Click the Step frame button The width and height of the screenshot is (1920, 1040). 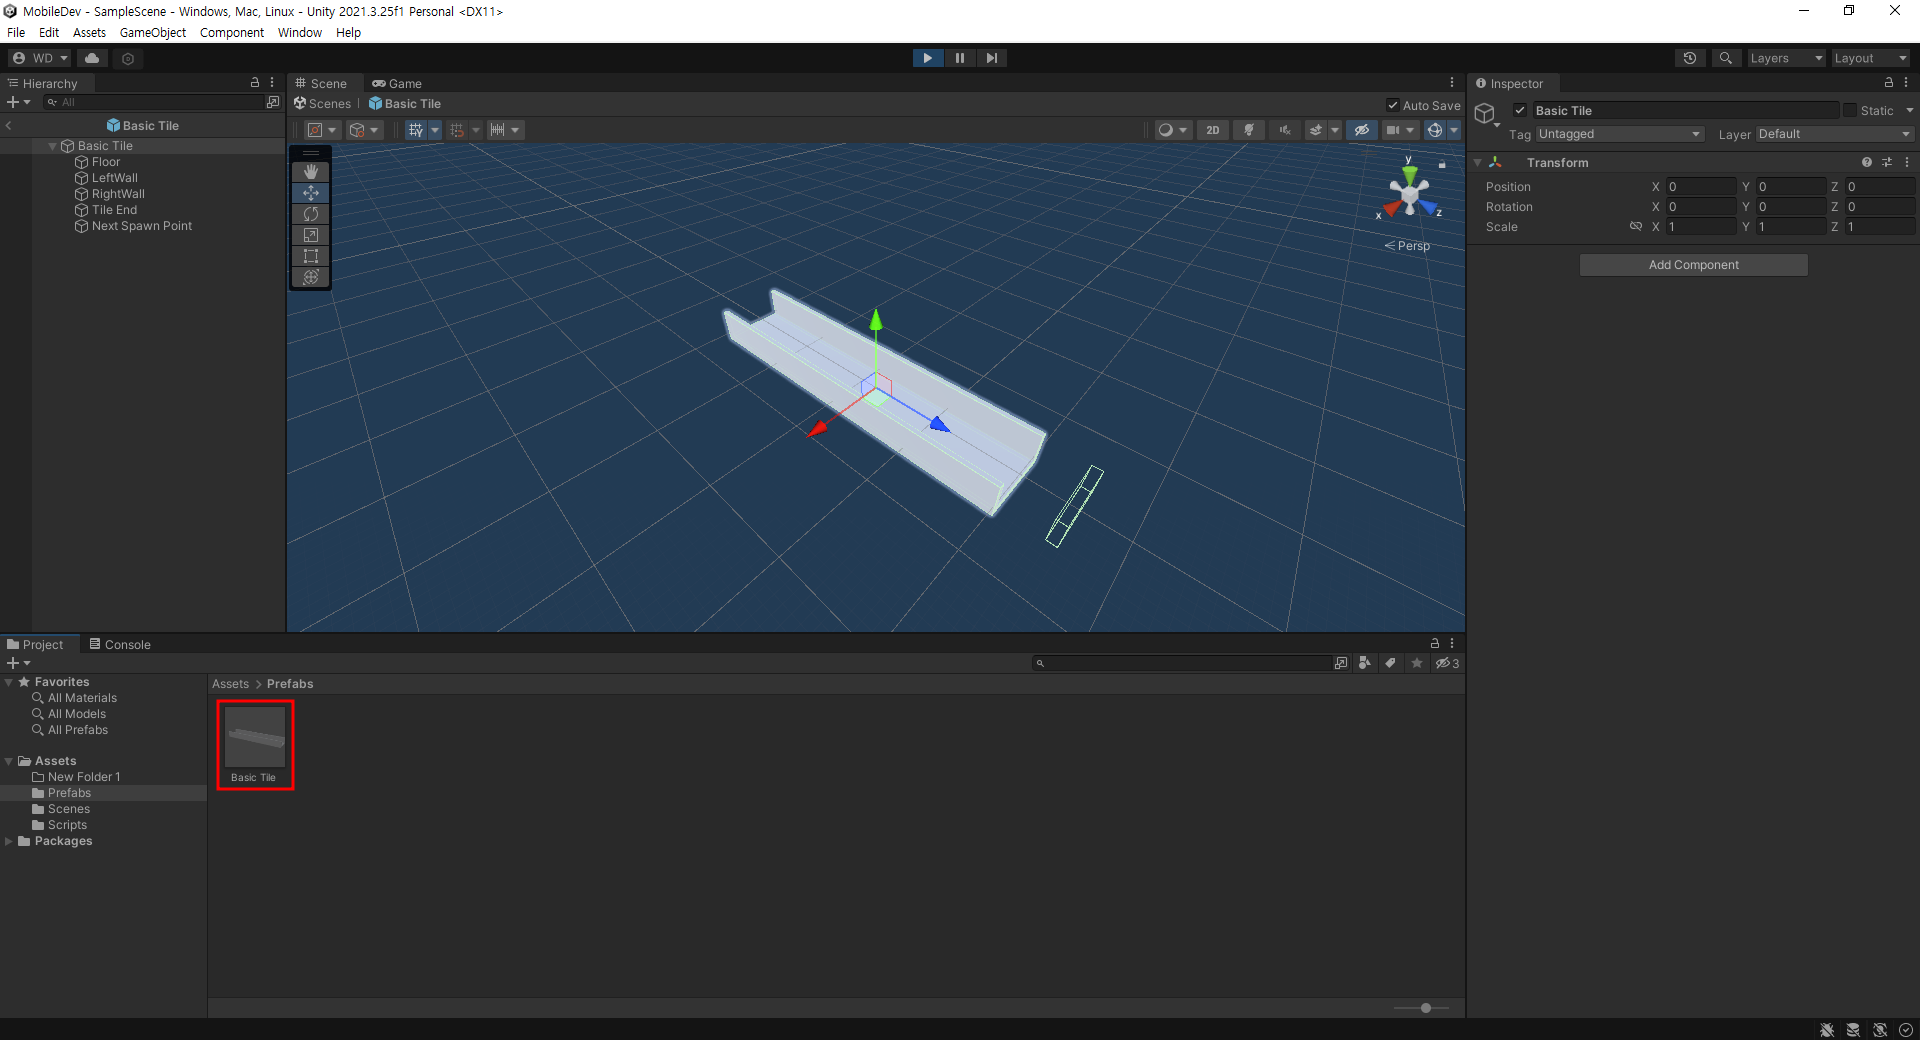(991, 58)
